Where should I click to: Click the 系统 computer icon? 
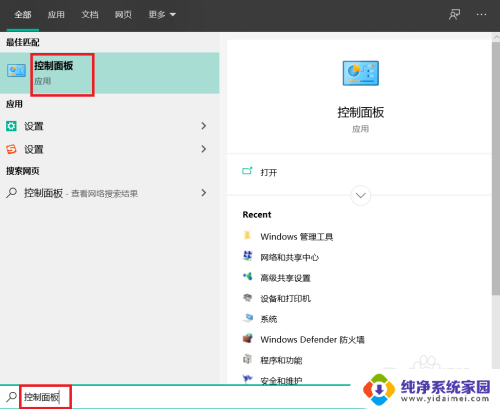coord(248,318)
